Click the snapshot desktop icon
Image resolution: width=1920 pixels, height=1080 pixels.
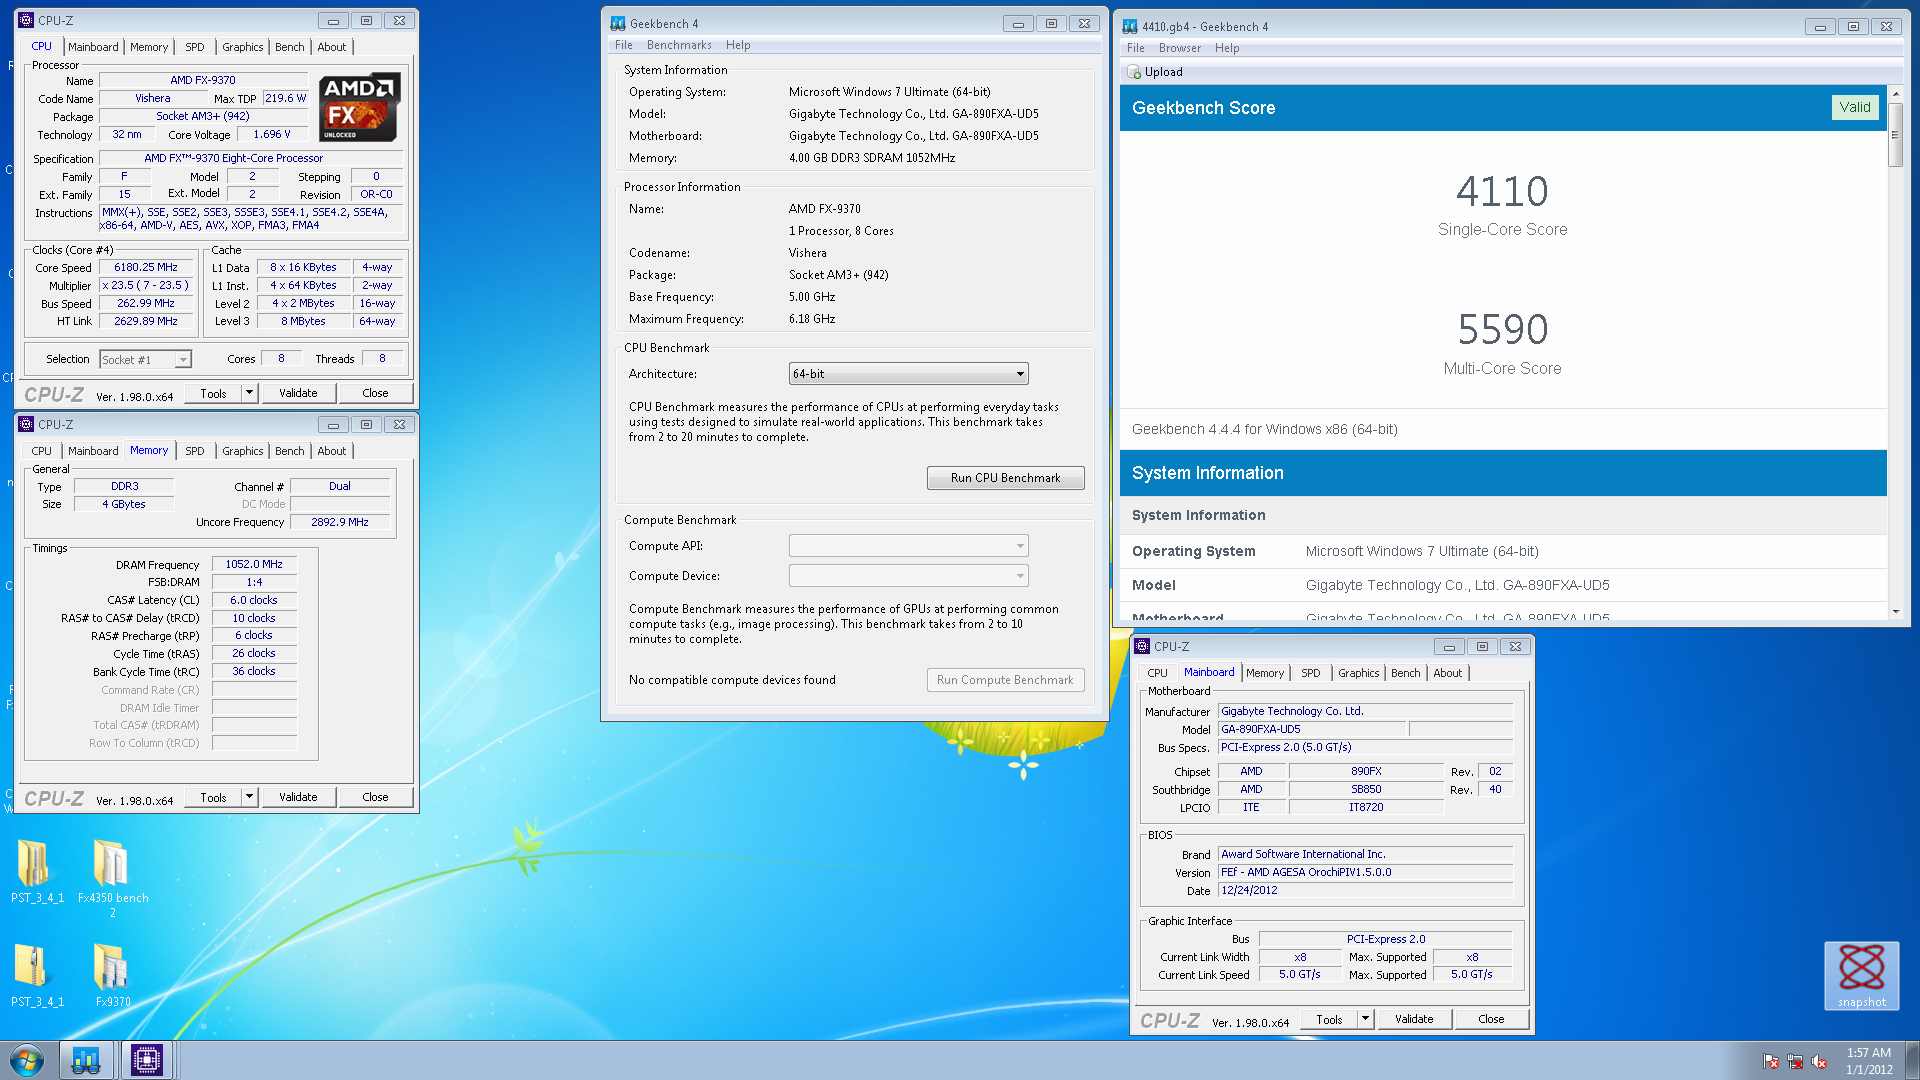tap(1861, 975)
